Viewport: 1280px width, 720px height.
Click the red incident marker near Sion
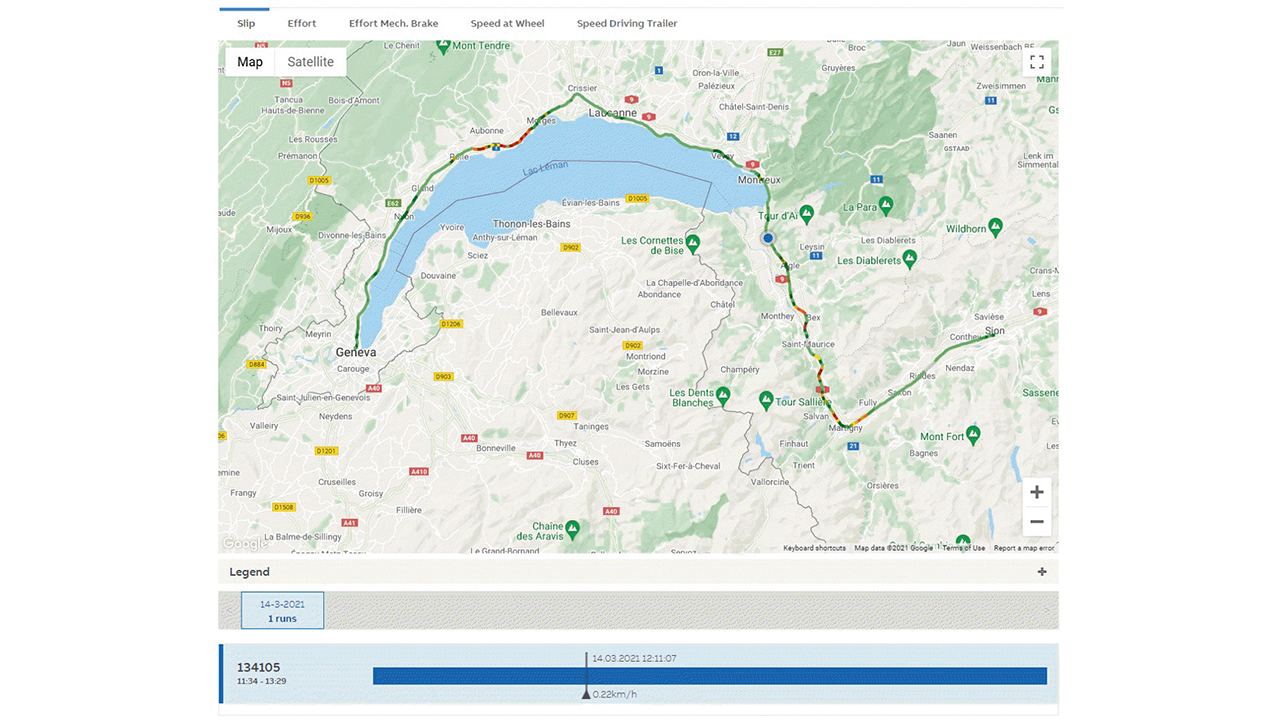pyautogui.click(x=1039, y=311)
